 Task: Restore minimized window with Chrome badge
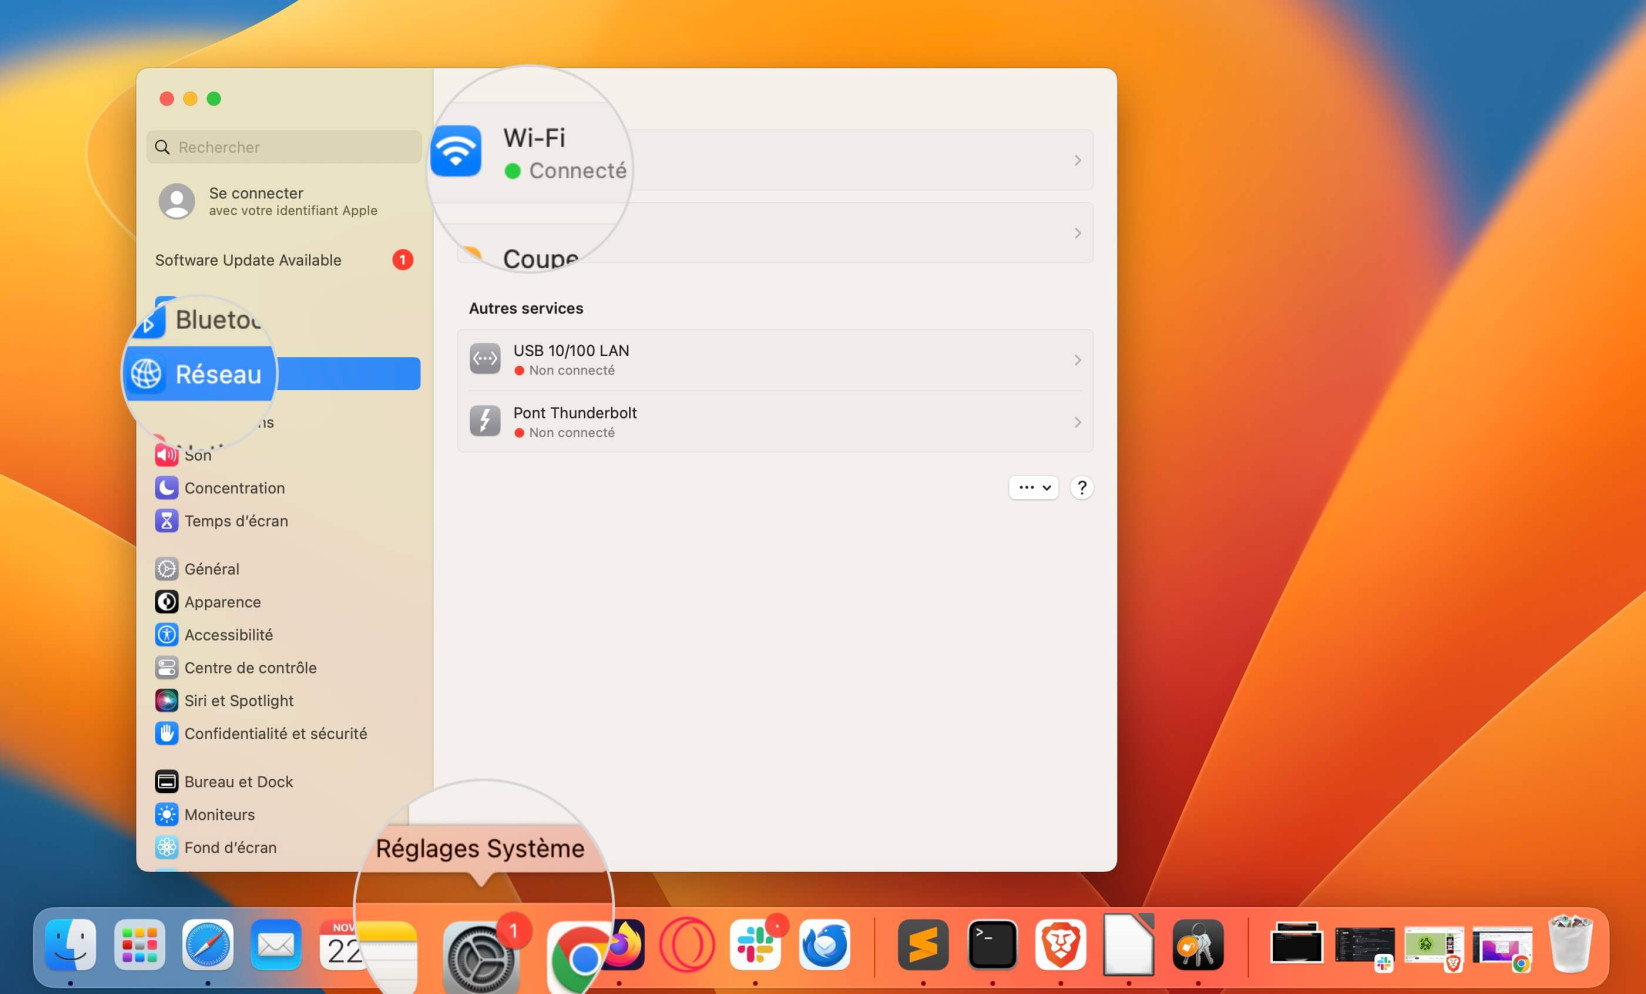pos(1502,946)
